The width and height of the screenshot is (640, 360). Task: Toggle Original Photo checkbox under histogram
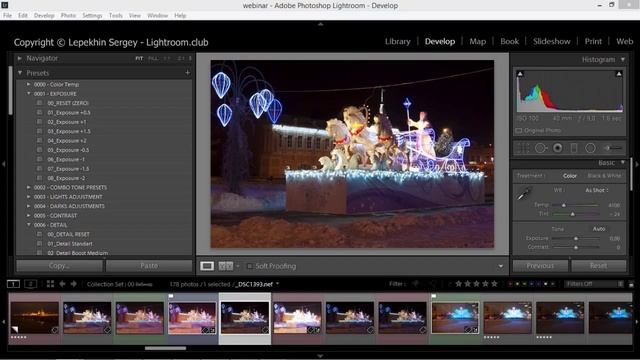(x=519, y=131)
